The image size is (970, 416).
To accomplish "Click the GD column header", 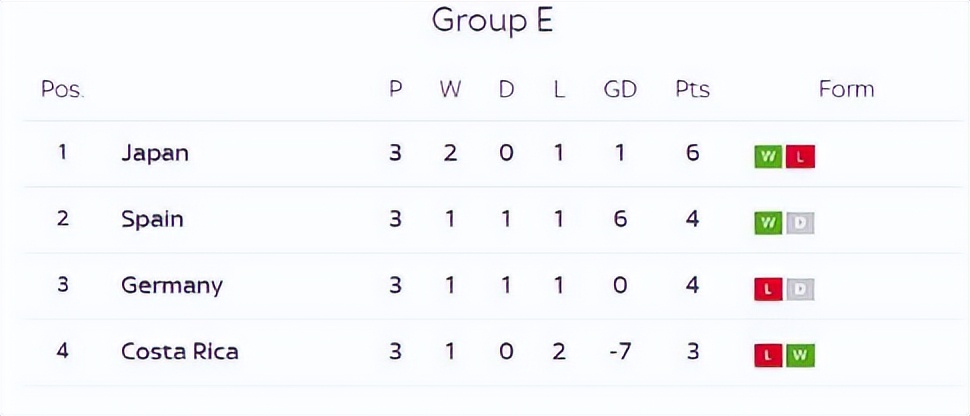I will click(x=620, y=89).
